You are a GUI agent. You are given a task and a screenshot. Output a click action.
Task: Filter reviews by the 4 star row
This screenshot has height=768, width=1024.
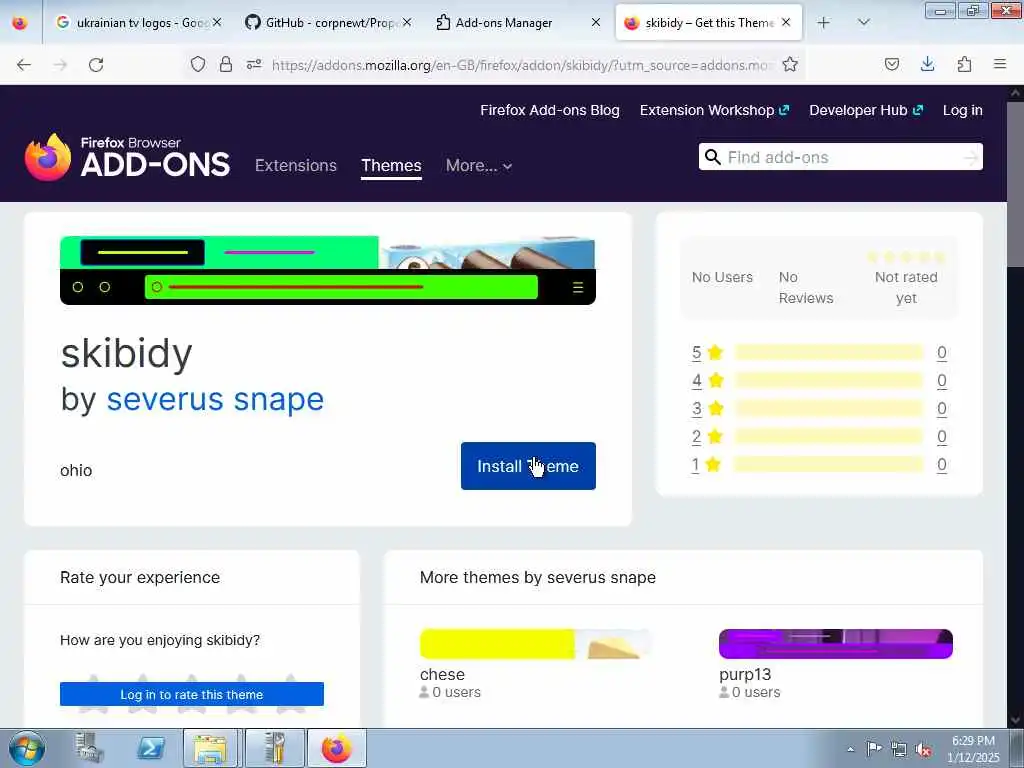[x=819, y=381]
